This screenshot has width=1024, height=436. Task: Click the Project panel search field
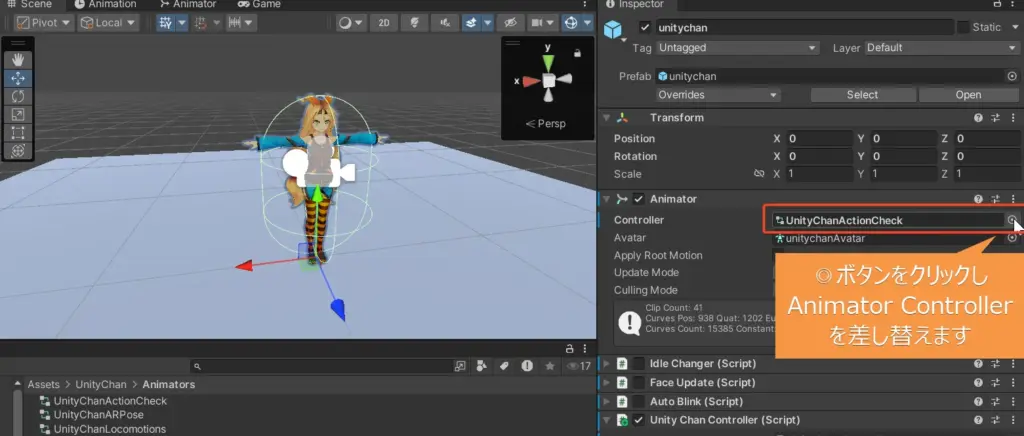[321, 367]
